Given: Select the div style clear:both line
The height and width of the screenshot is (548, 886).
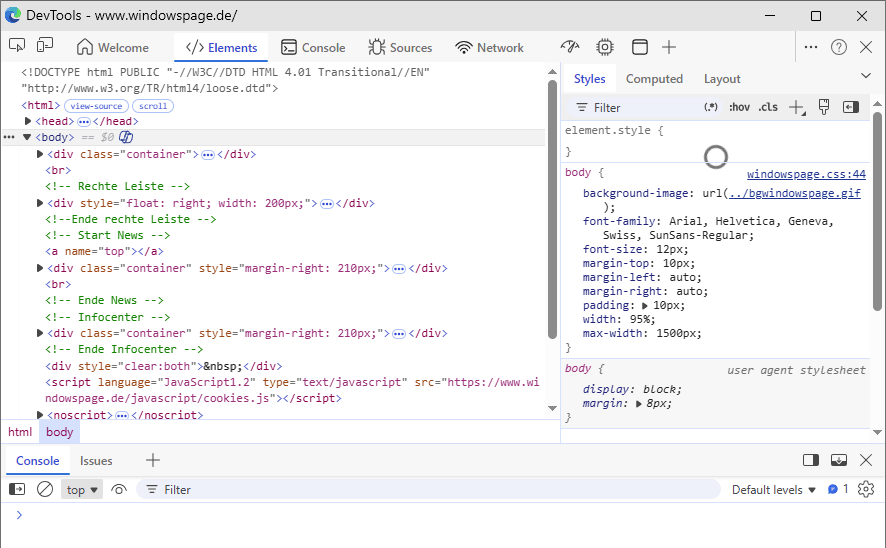Looking at the screenshot, I should click(163, 366).
